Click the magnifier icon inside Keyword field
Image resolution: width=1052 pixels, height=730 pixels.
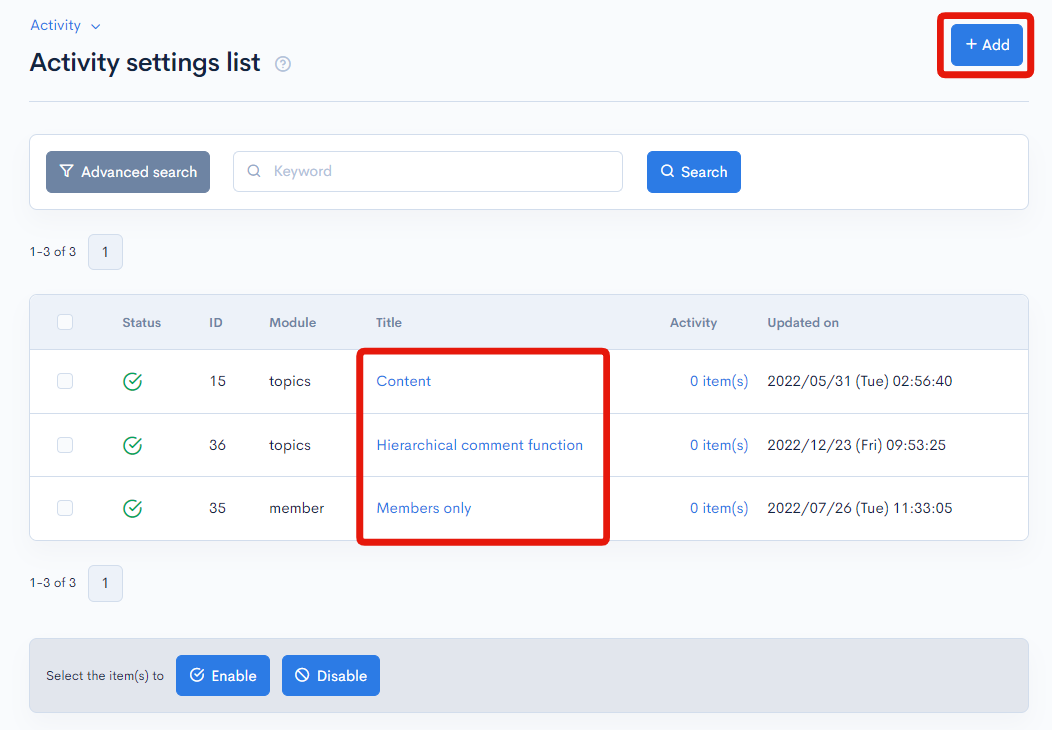pos(254,171)
